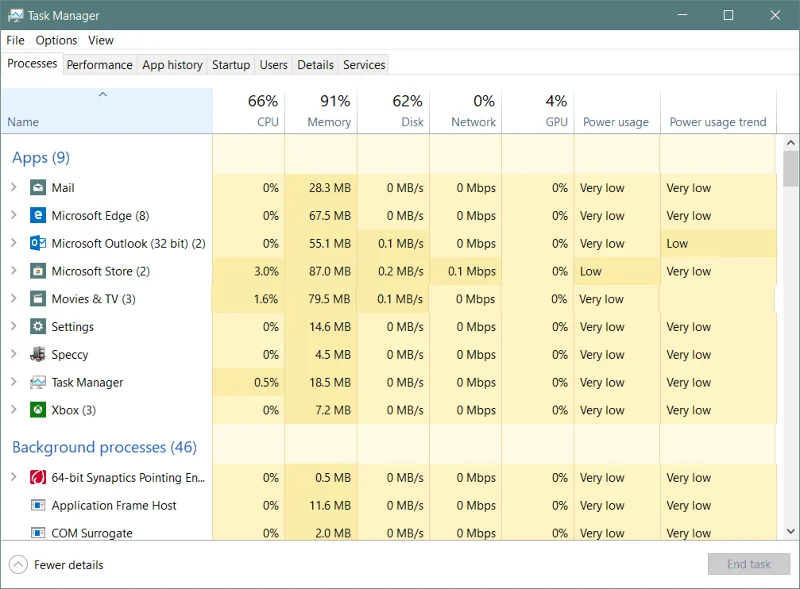This screenshot has width=800, height=589.
Task: Expand the Task Manager process group
Action: [x=14, y=382]
